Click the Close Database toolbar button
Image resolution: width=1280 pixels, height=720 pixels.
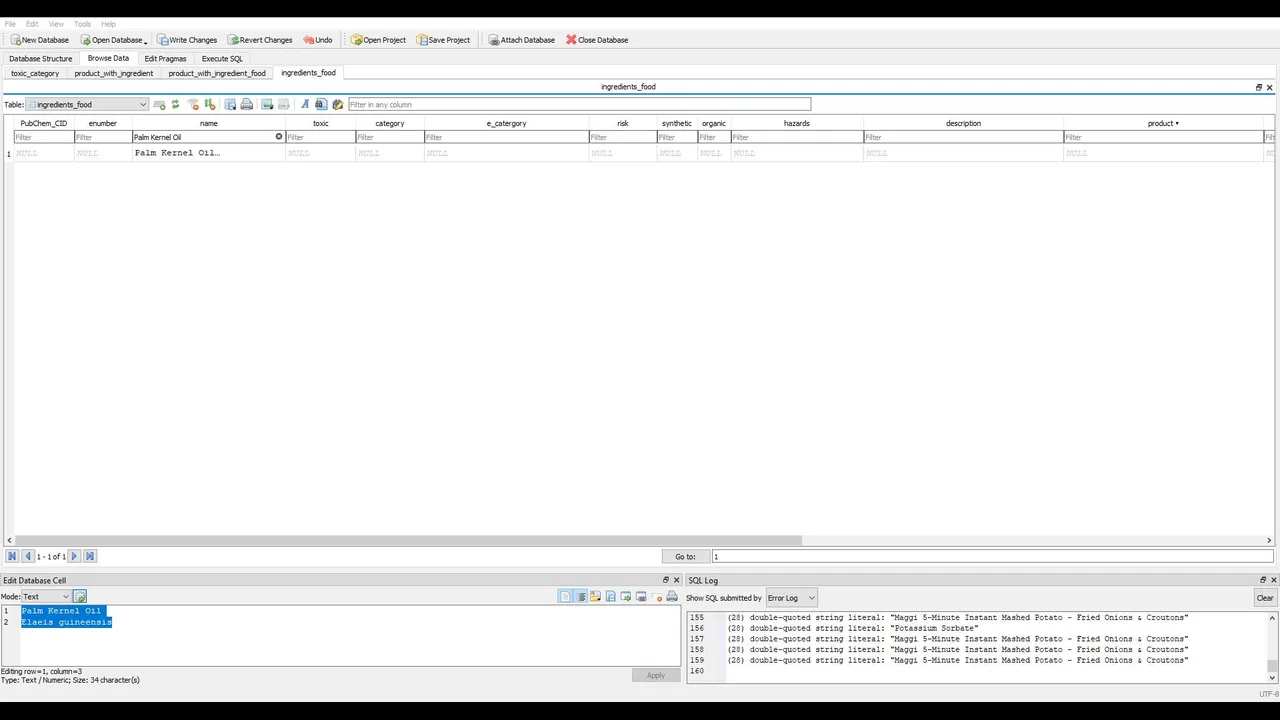(597, 40)
